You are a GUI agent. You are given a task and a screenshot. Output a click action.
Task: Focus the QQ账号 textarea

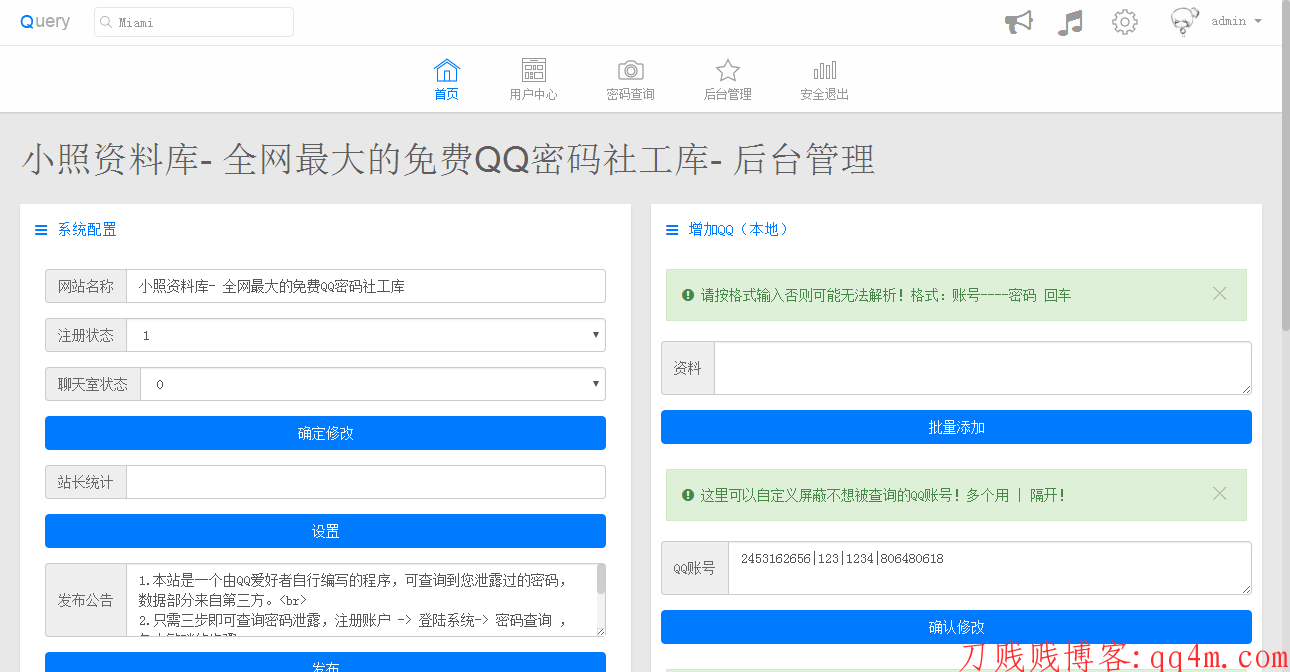coord(990,568)
